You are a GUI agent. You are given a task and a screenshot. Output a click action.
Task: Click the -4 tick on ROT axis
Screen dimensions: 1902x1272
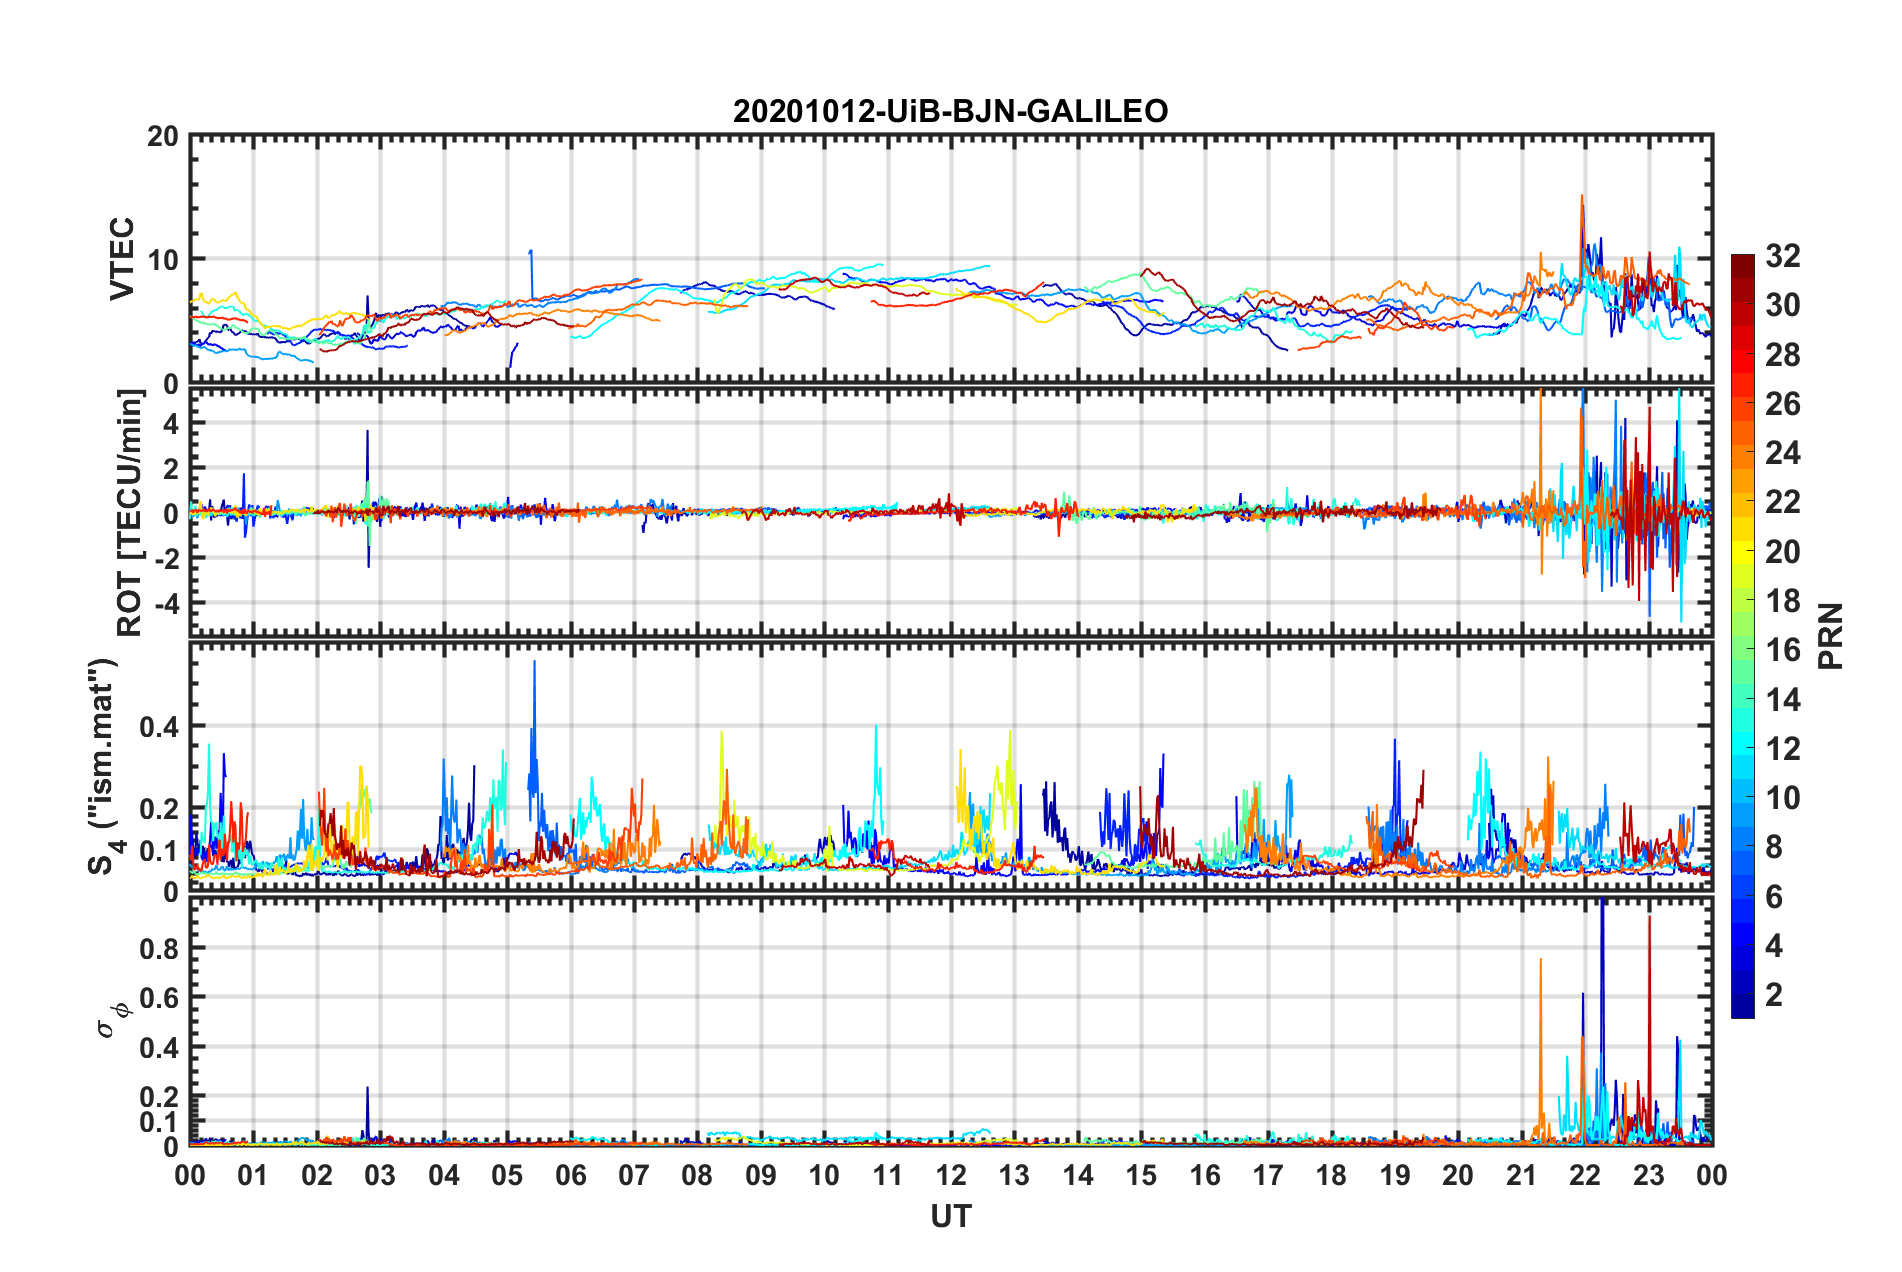pyautogui.click(x=165, y=604)
